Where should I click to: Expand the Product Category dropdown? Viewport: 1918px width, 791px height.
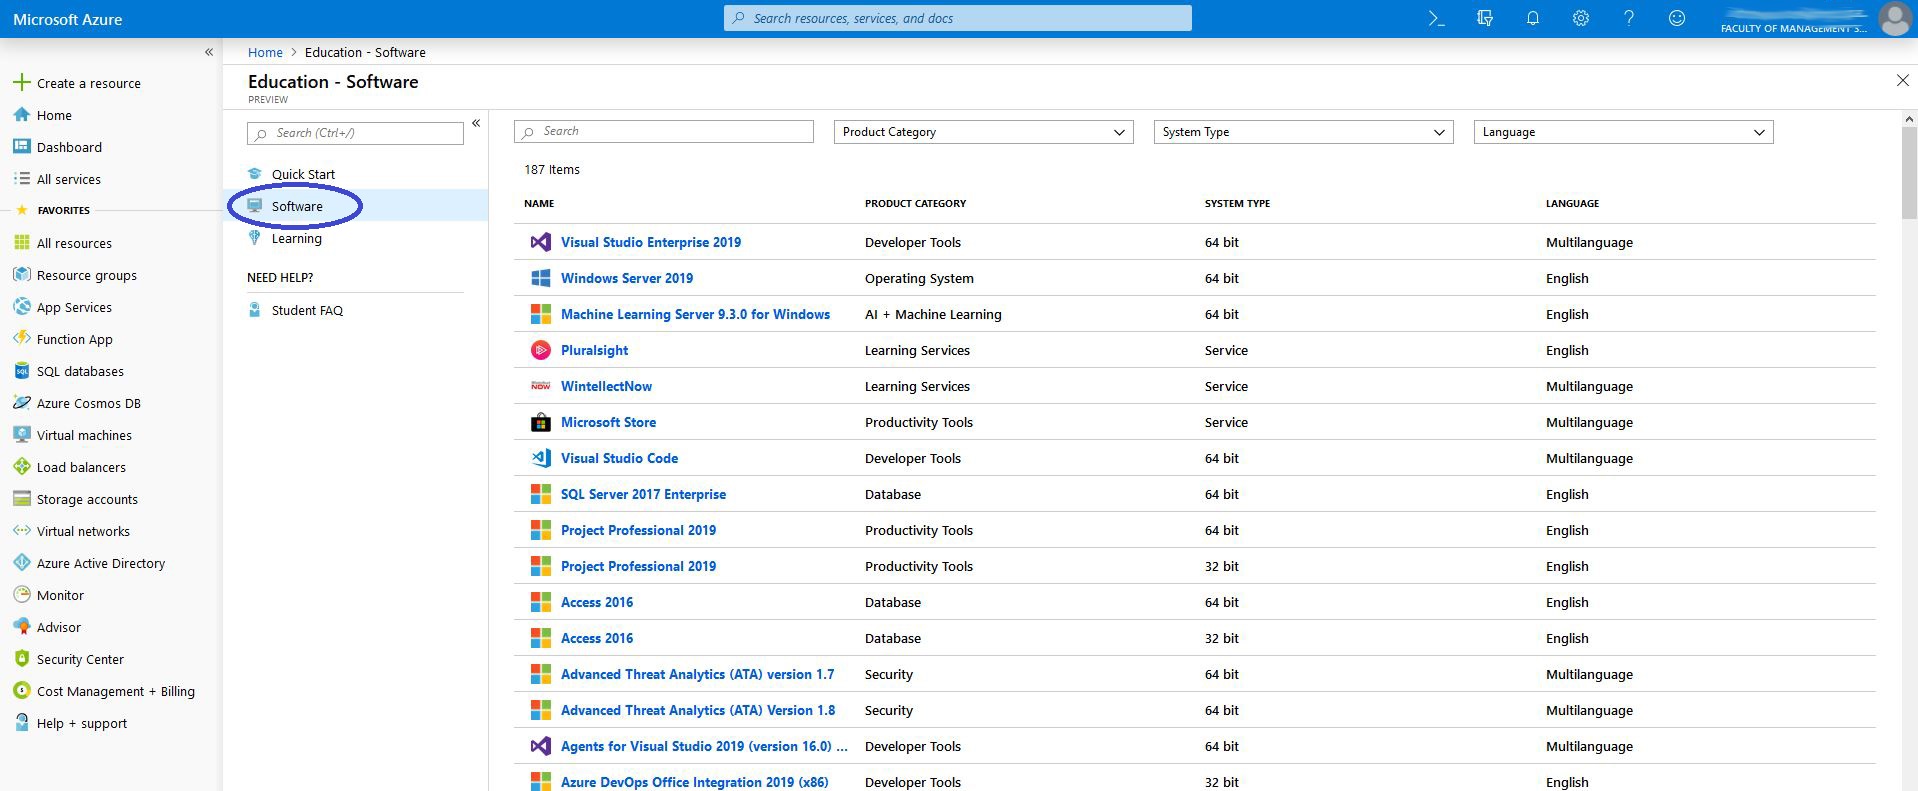tap(983, 132)
